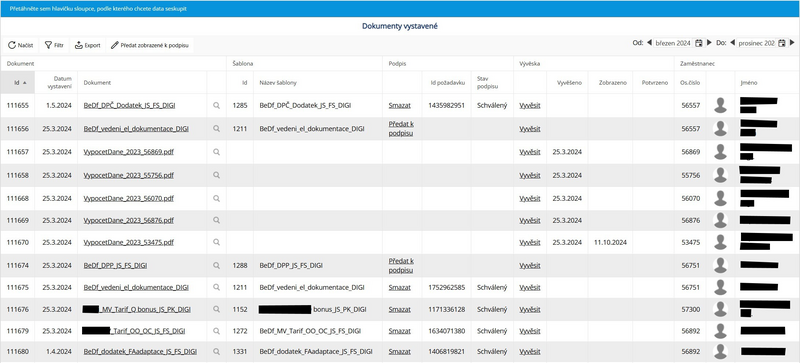Screen dimensions: 800x363
Task: Sort by Název šablony column header
Action: pyautogui.click(x=317, y=82)
